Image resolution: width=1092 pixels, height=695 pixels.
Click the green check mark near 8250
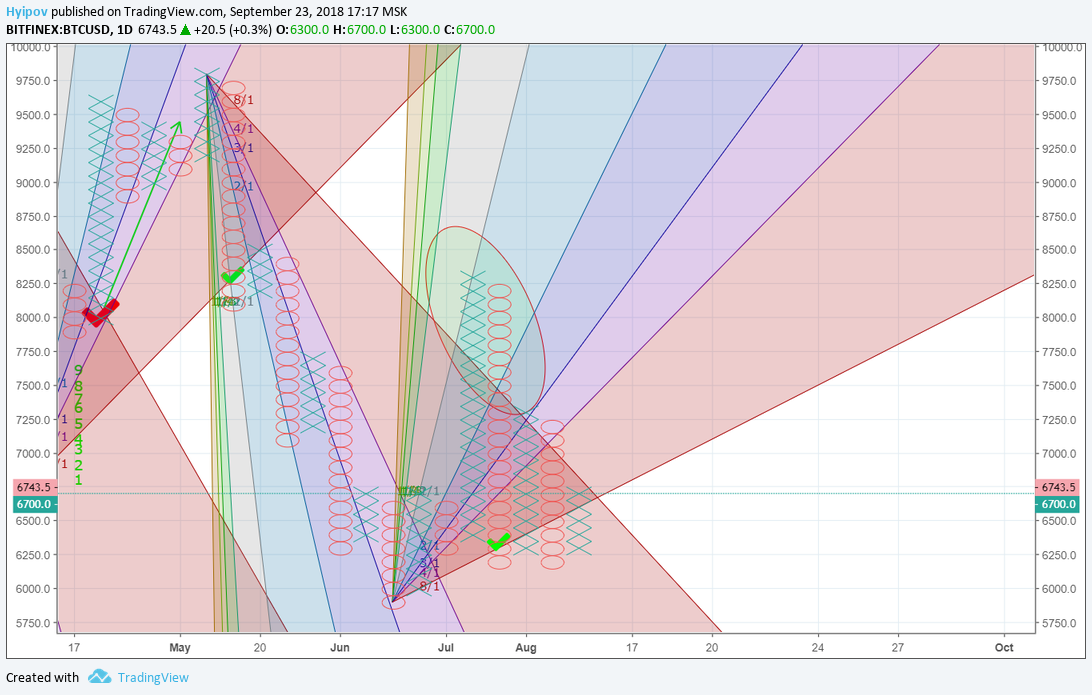tap(233, 276)
